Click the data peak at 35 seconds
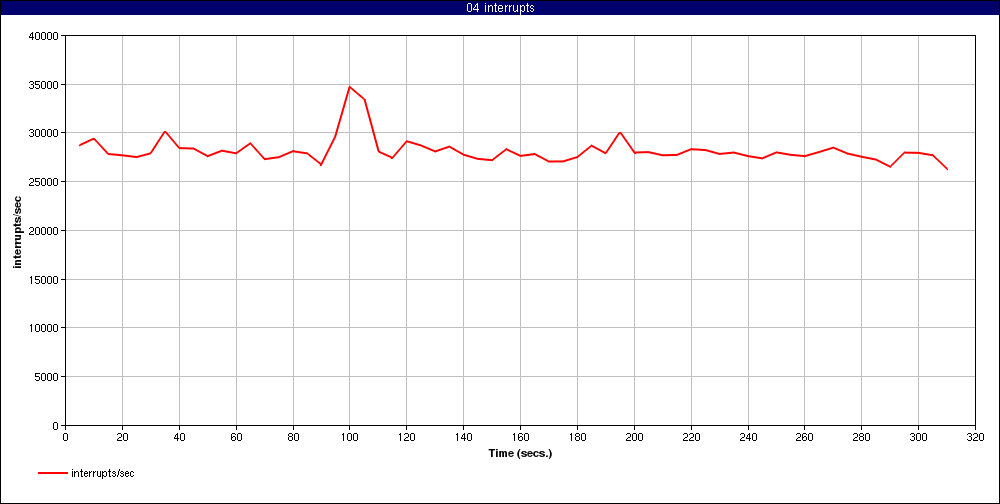The image size is (1000, 504). (165, 131)
